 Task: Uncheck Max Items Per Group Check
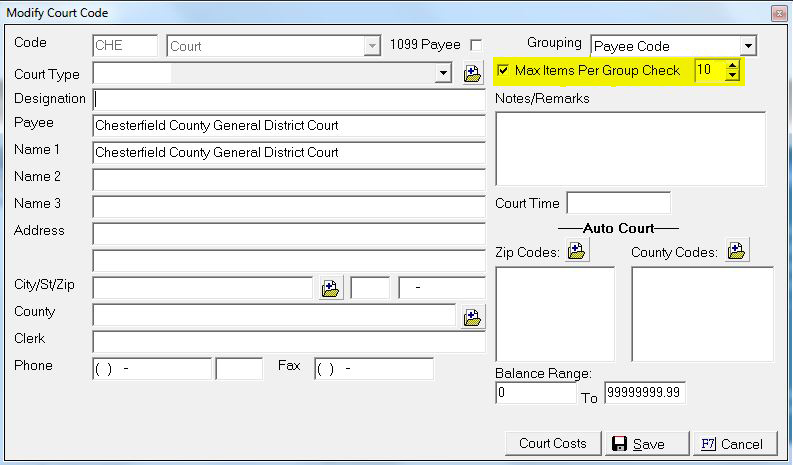[x=503, y=71]
